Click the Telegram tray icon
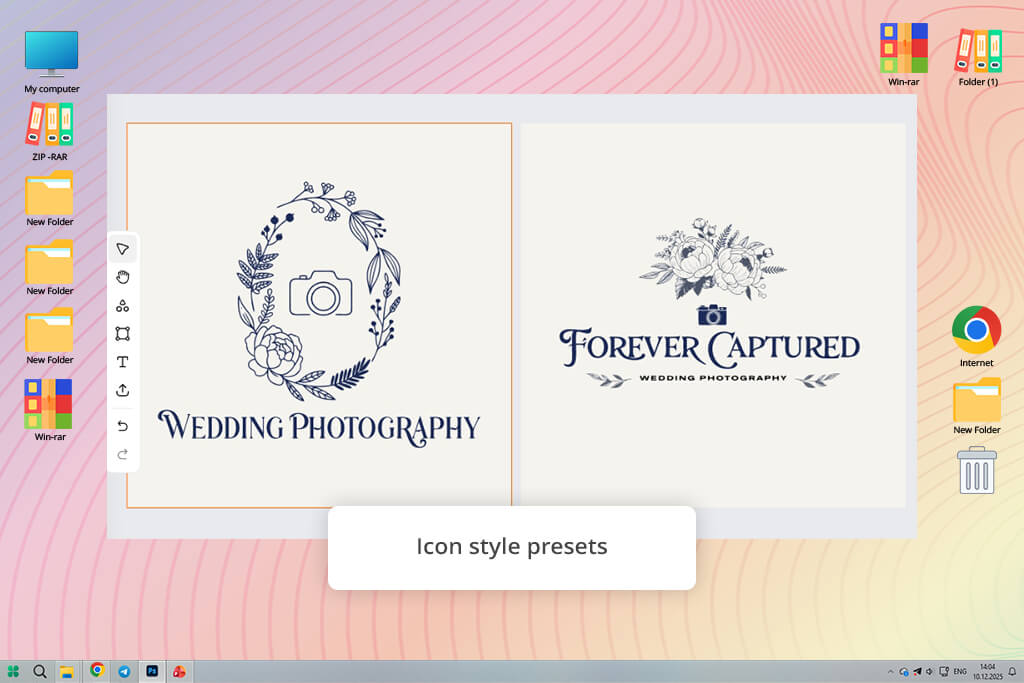 (917, 672)
